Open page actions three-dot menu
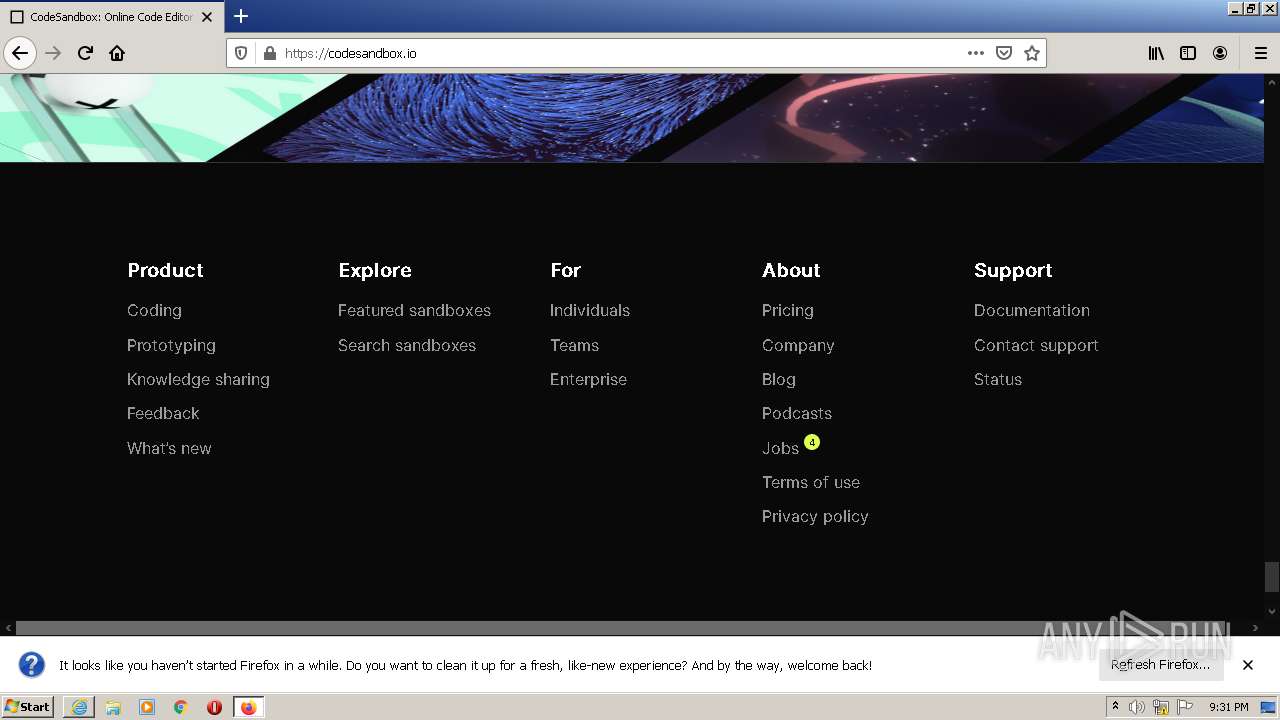 click(975, 53)
